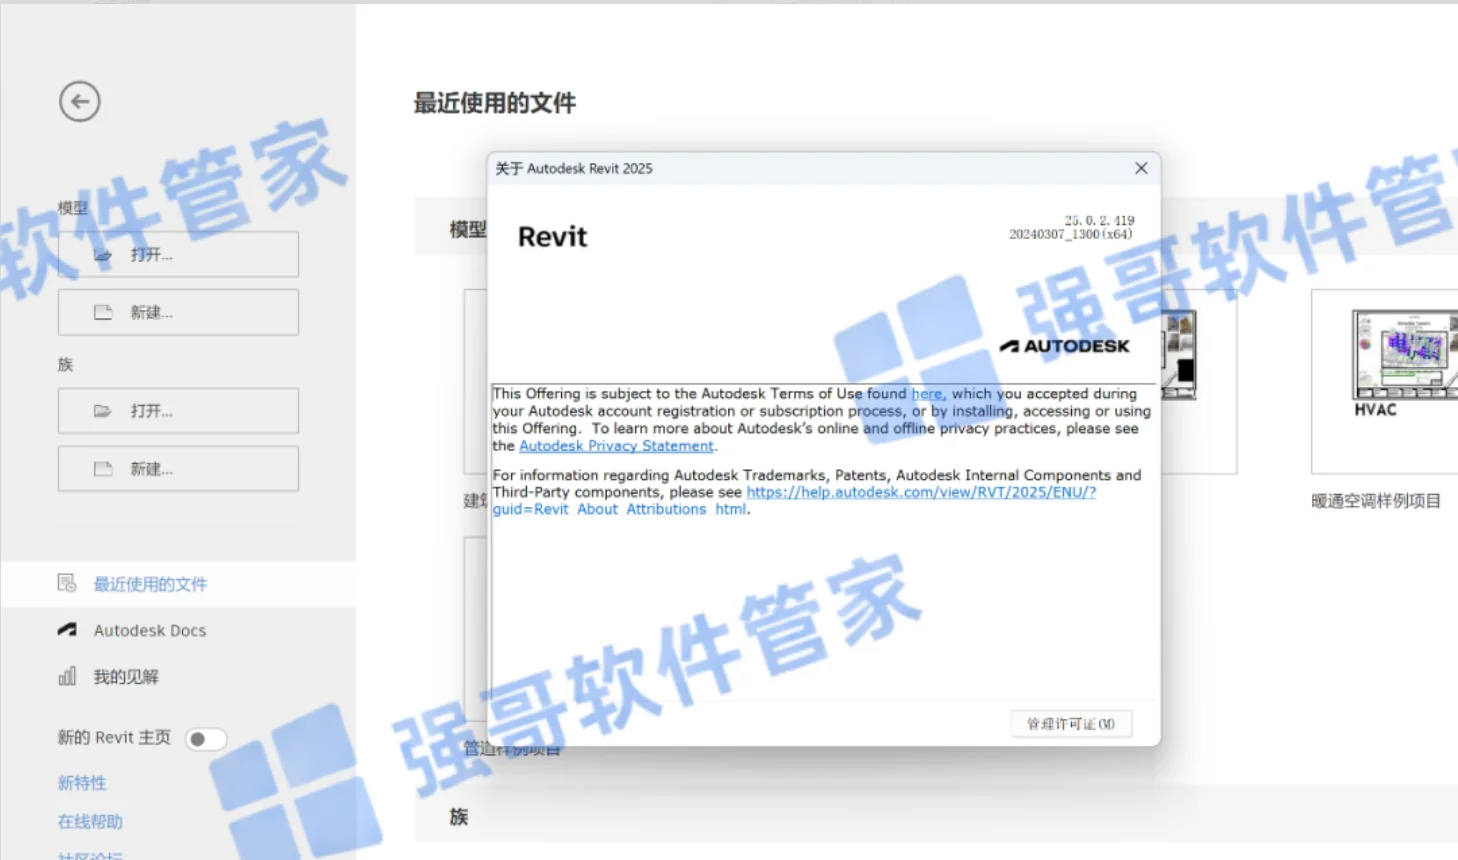This screenshot has width=1458, height=860.
Task: Close the 关于 Autodesk Revit 2025 dialog
Action: 1141,168
